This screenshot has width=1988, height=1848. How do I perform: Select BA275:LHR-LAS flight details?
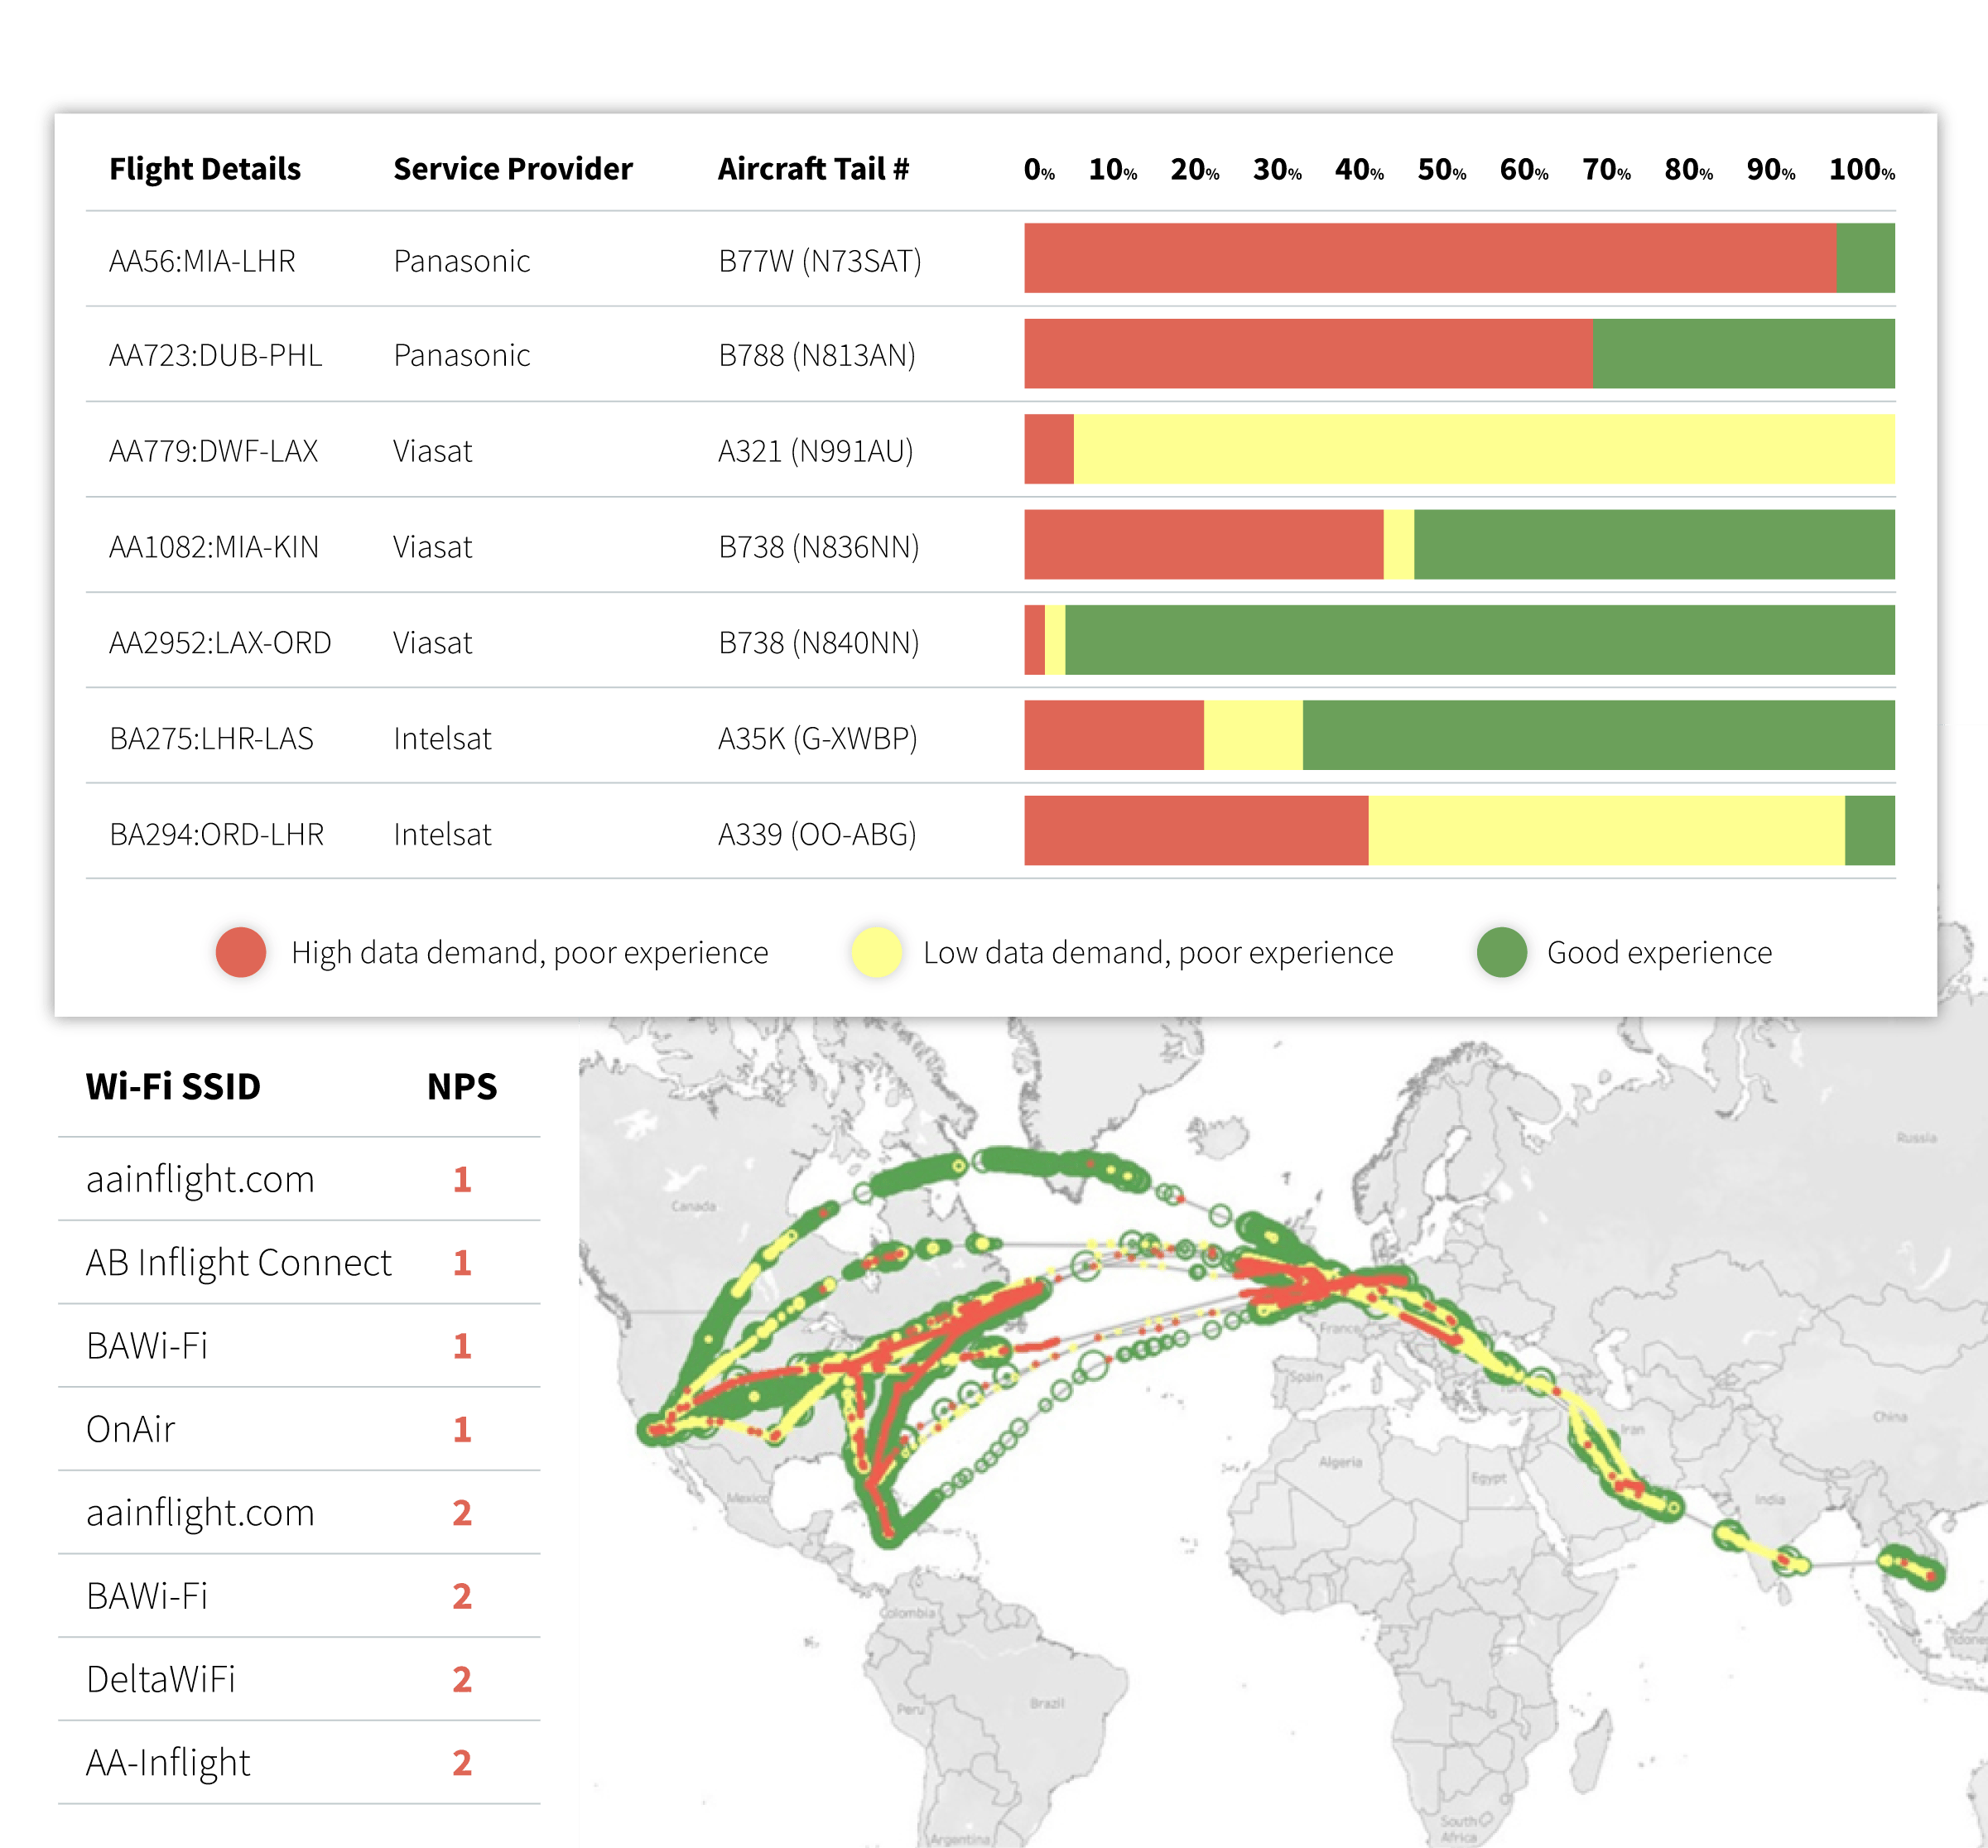pos(211,739)
